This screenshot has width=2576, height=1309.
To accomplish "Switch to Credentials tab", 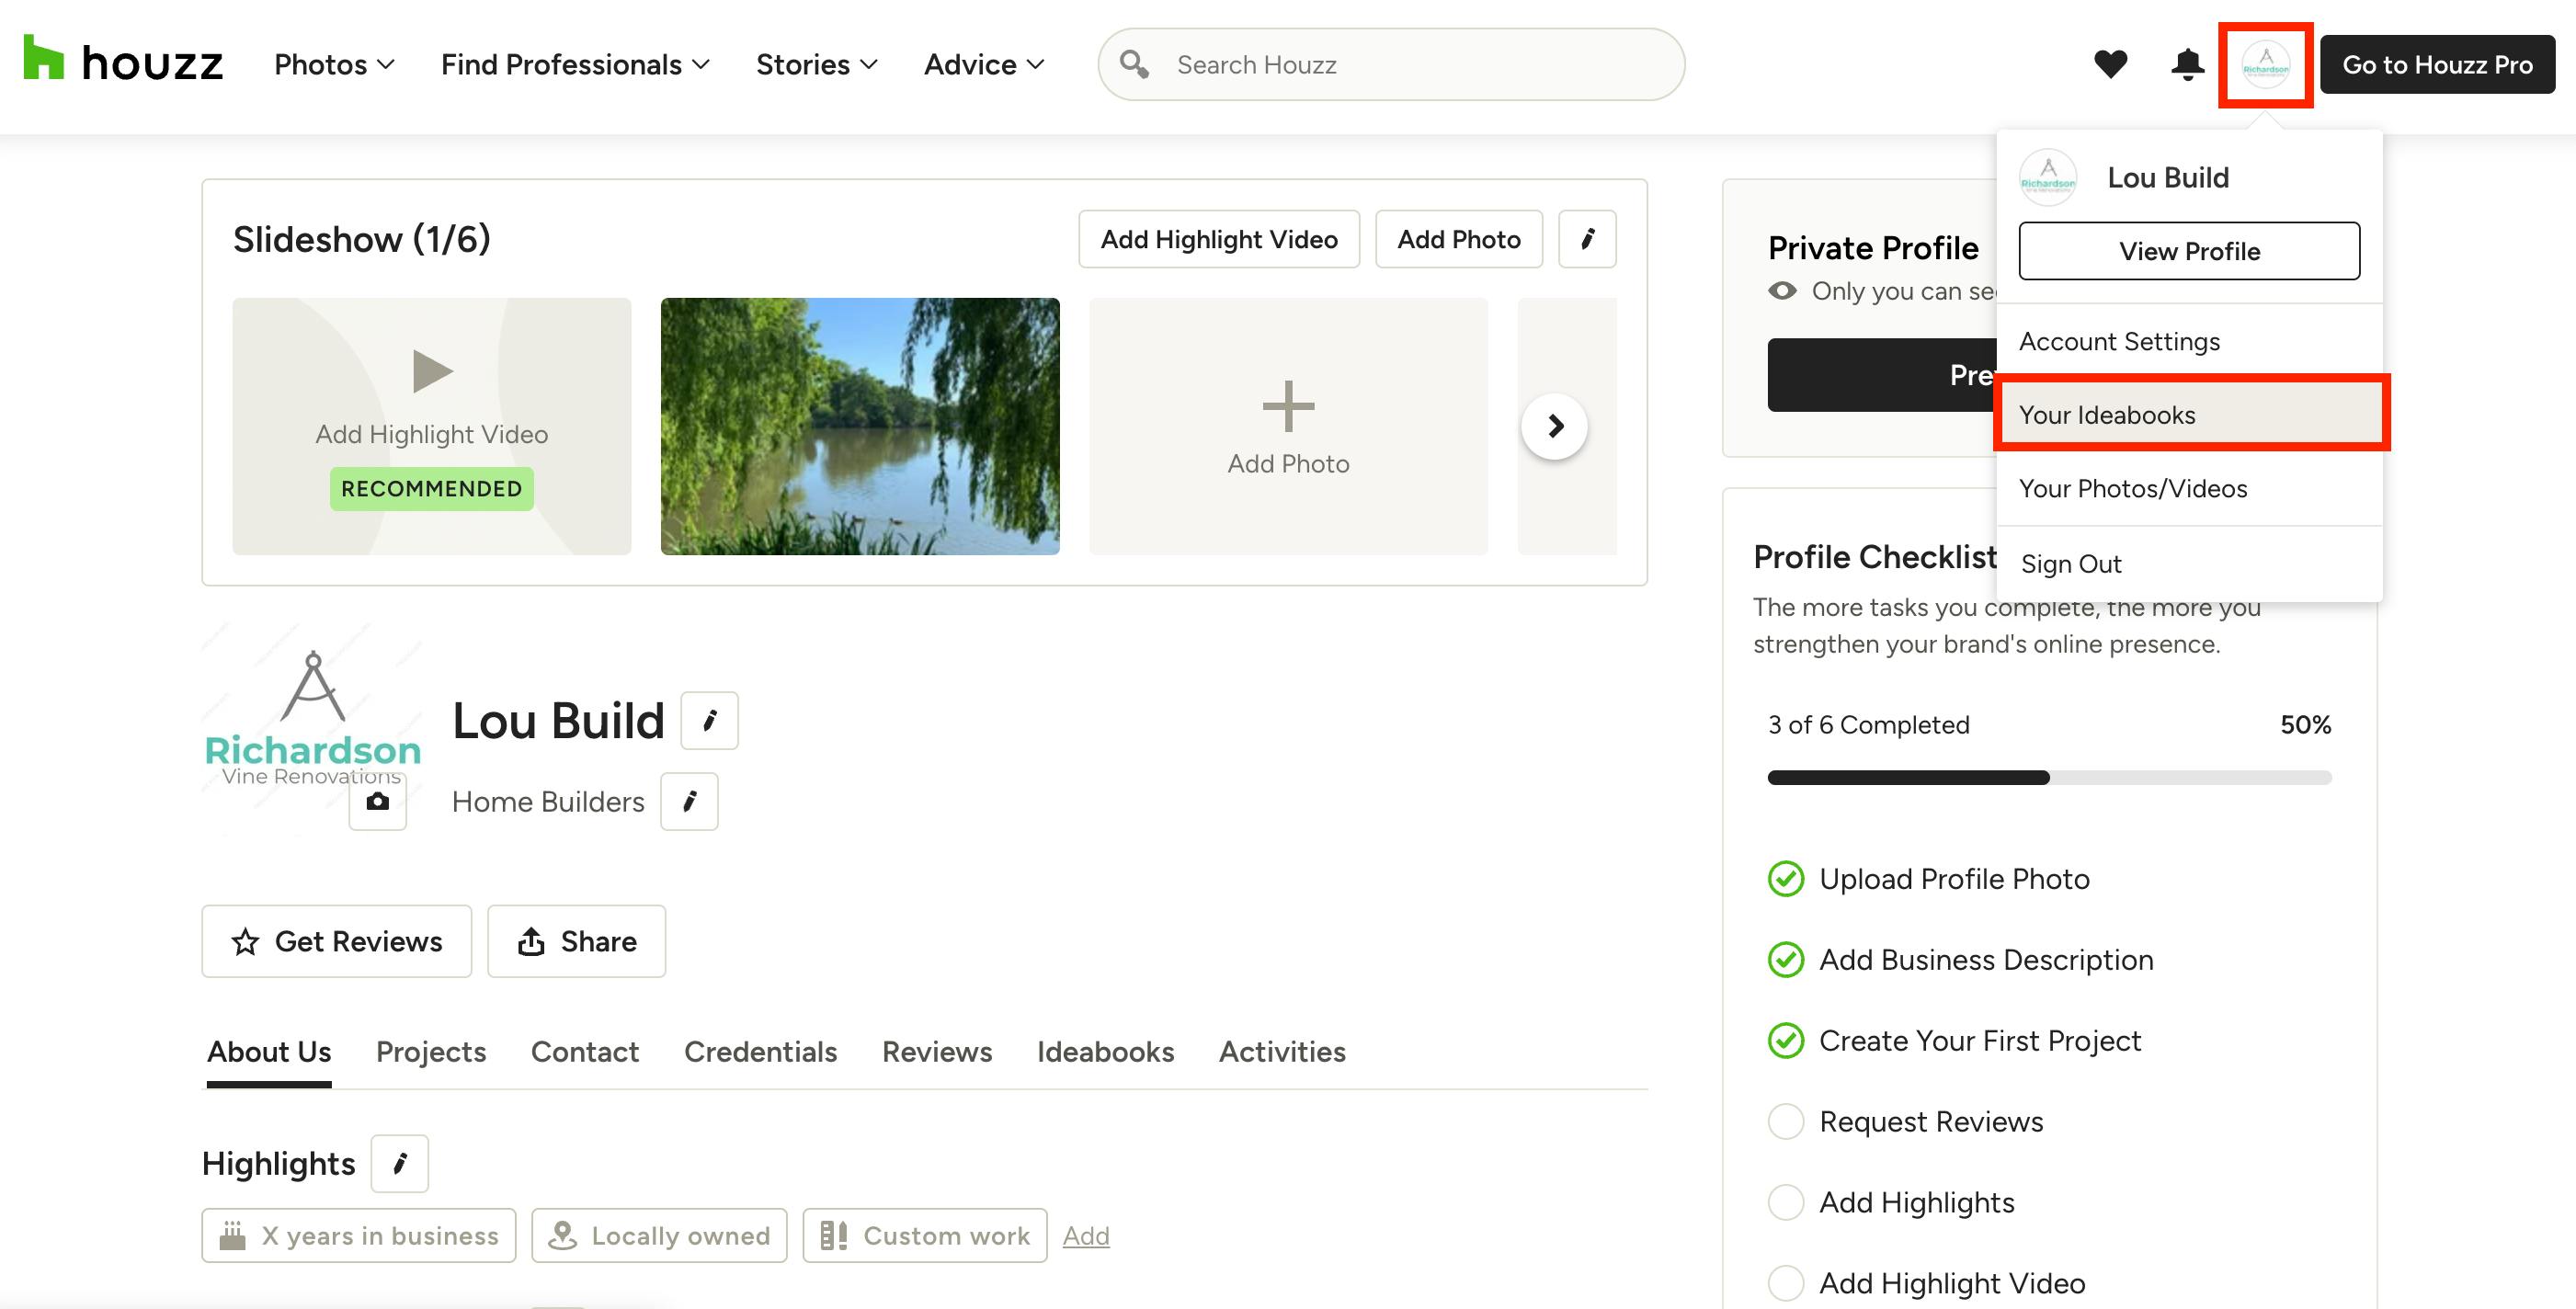I will pyautogui.click(x=760, y=1052).
